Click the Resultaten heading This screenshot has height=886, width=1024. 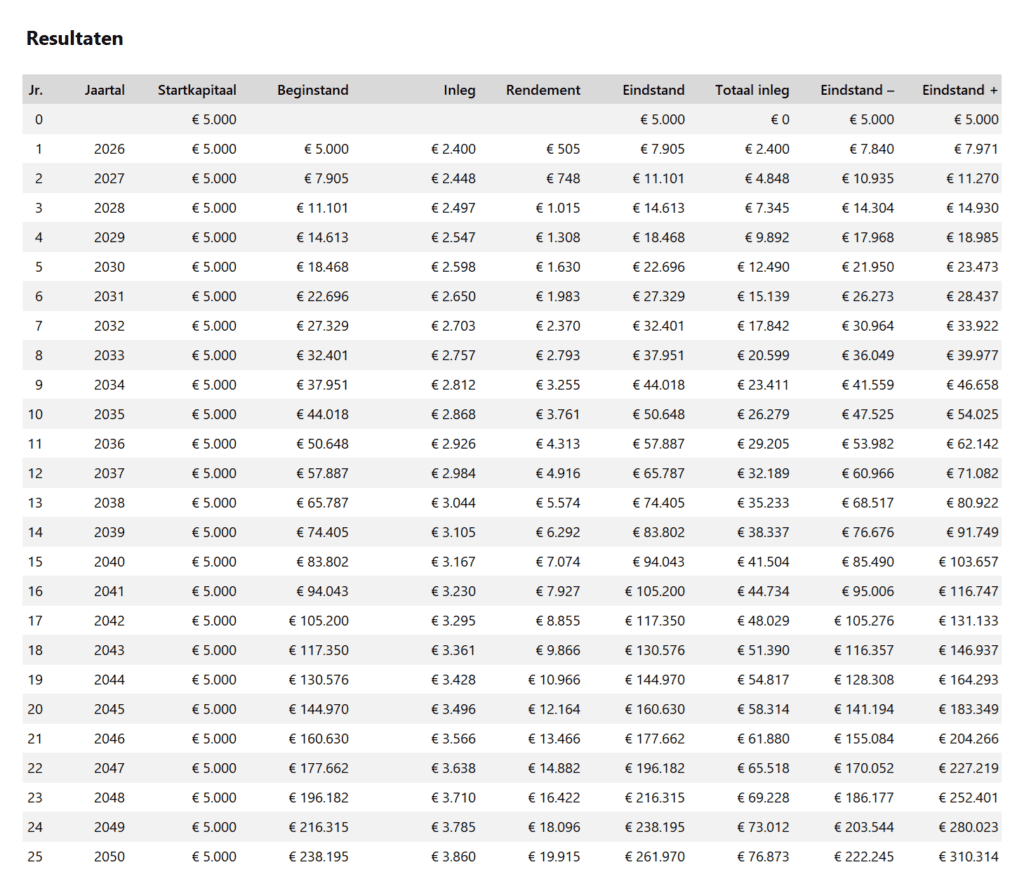tap(75, 38)
